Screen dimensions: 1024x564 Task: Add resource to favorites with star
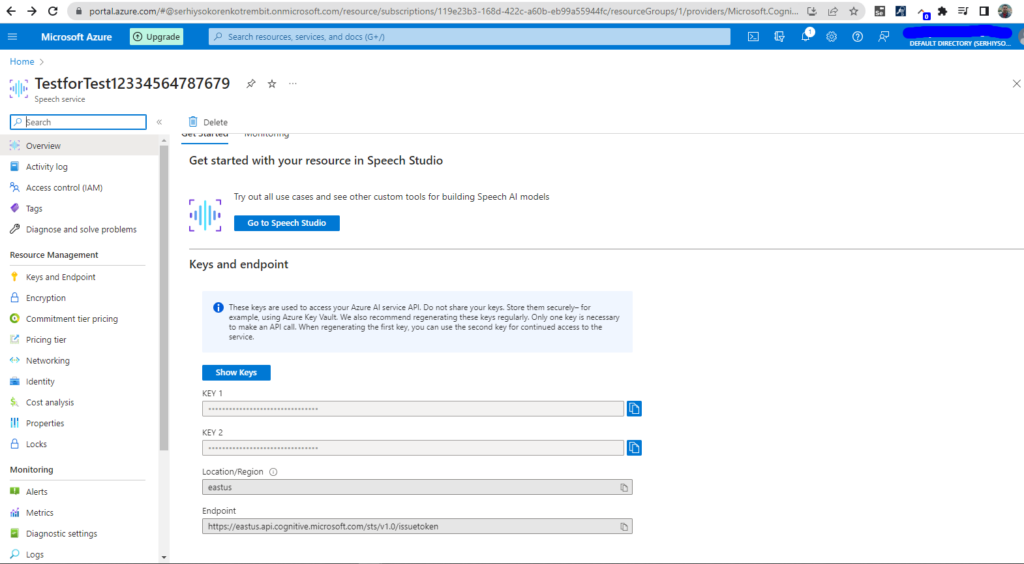[272, 84]
